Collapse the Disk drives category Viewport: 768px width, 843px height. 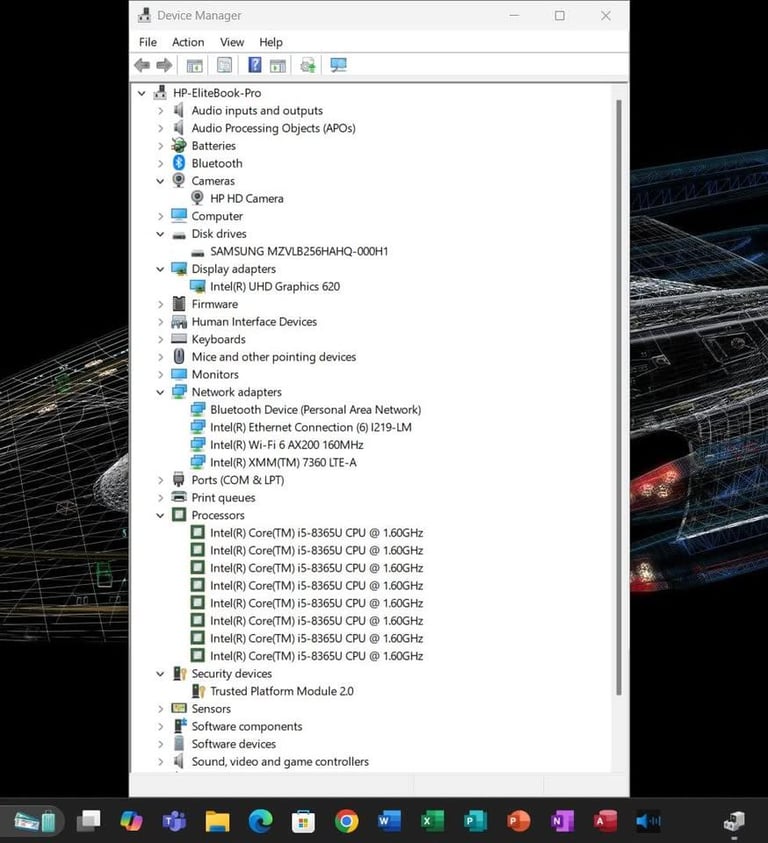160,234
